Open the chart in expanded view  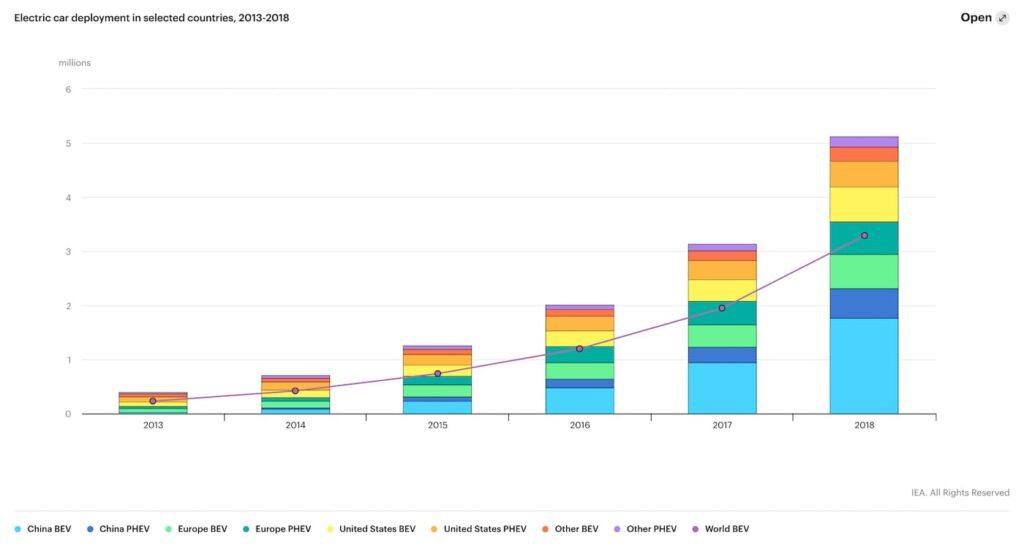click(x=976, y=18)
